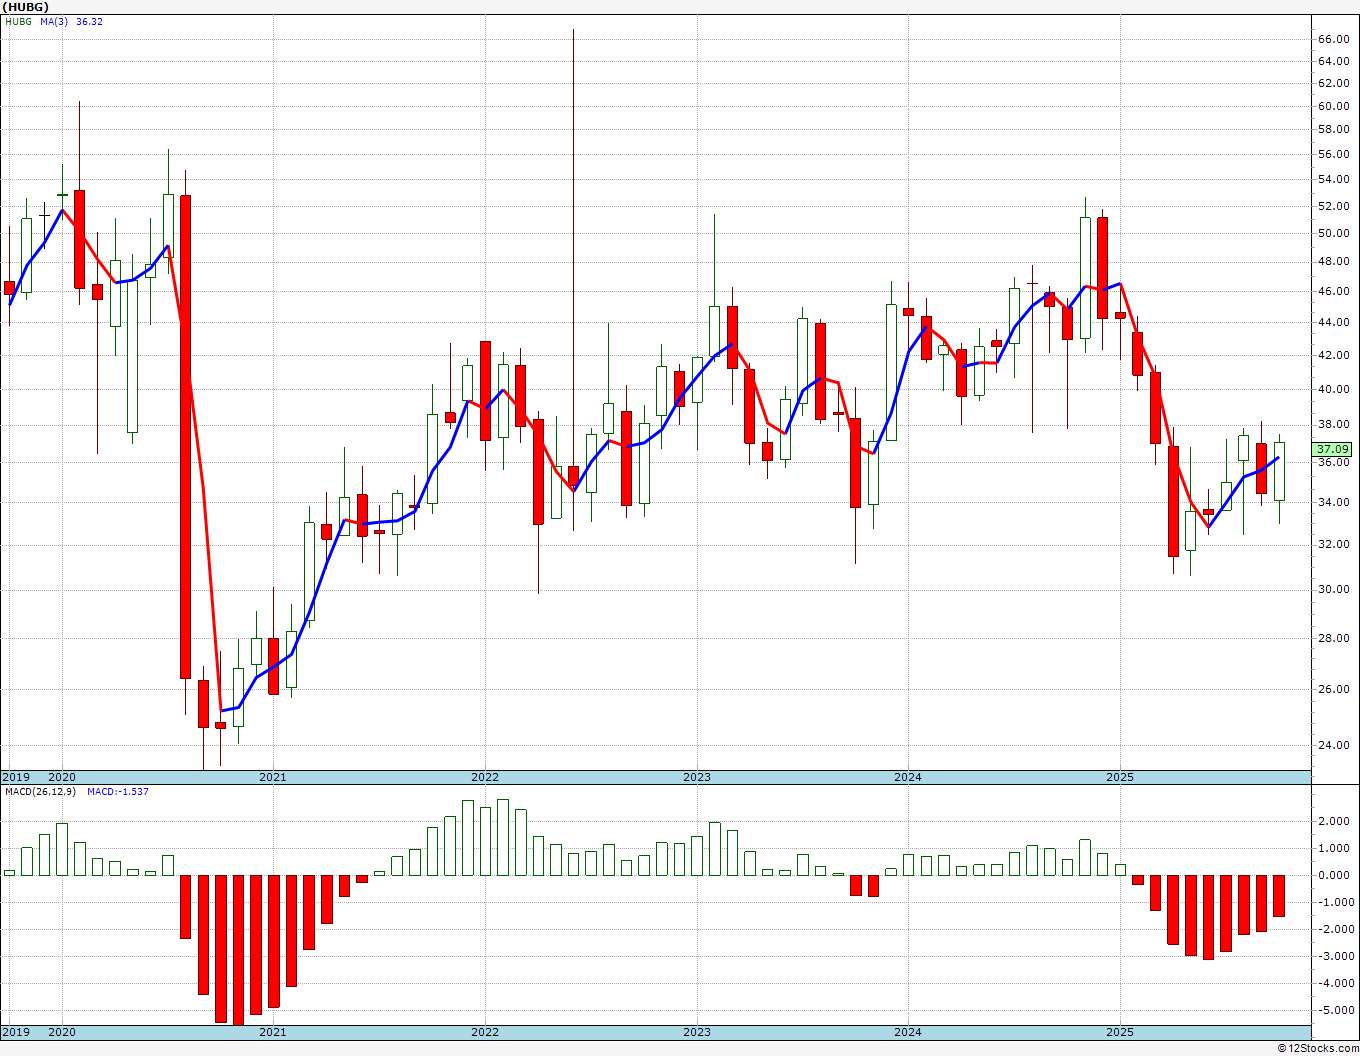Select the 46.00 price axis label
The height and width of the screenshot is (1056, 1360).
point(1334,291)
